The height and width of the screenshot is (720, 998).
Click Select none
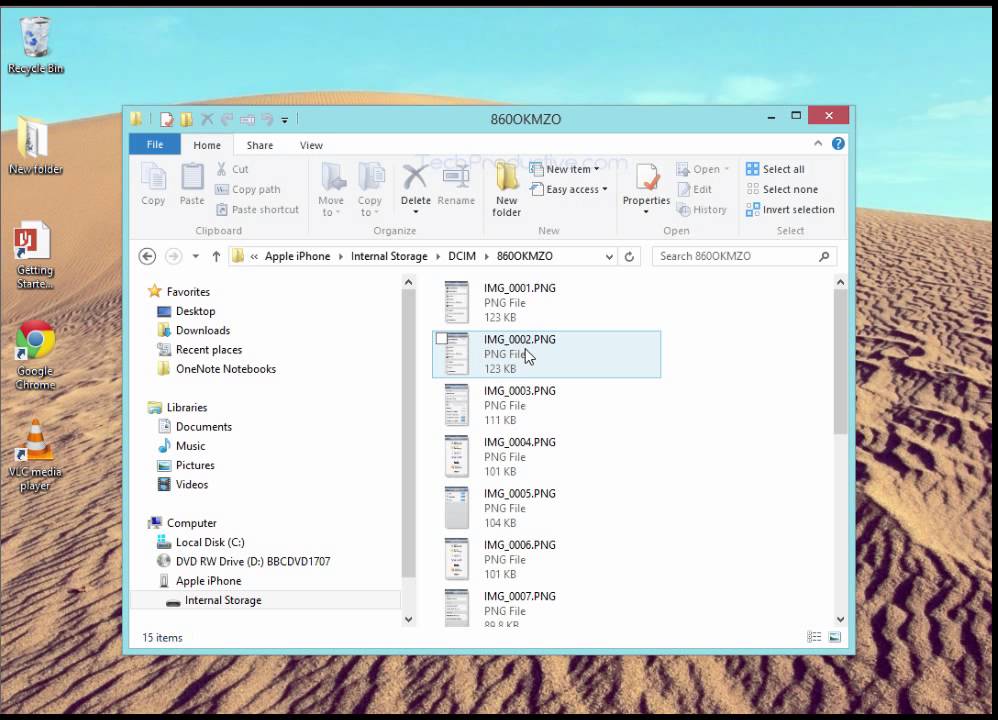782,189
